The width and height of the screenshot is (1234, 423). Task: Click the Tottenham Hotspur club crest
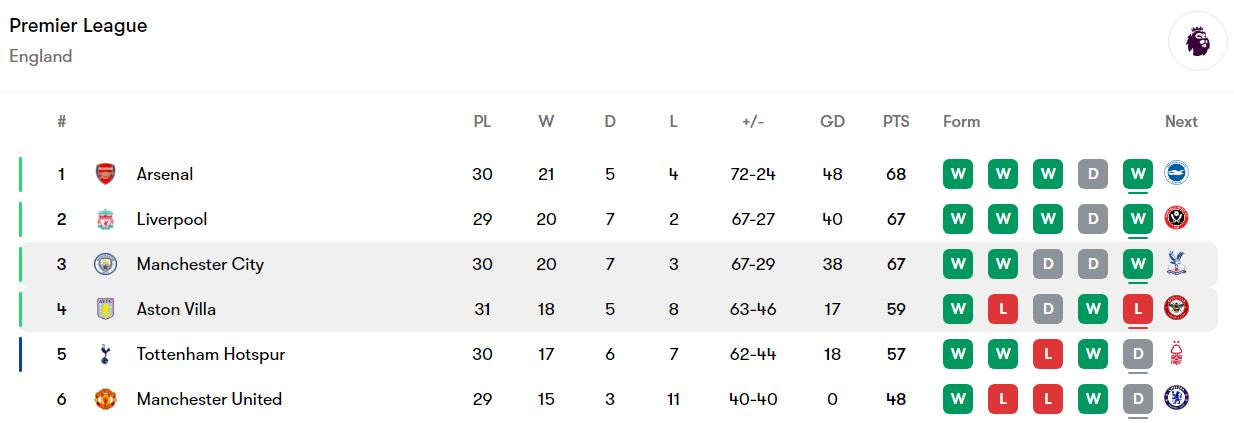105,354
